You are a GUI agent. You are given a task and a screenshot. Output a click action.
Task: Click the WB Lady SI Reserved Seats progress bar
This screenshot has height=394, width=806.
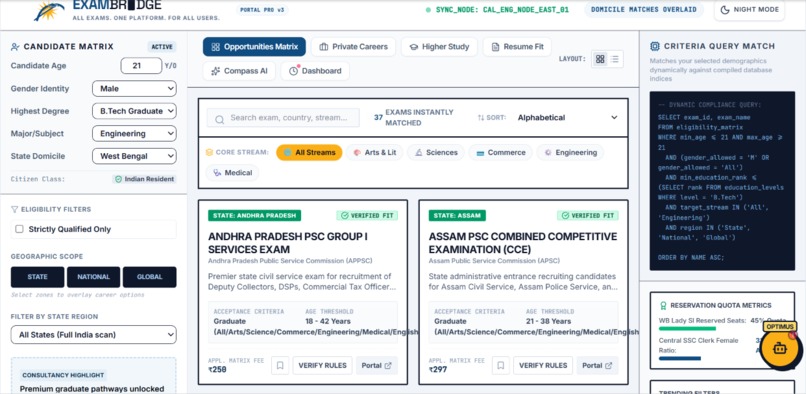click(687, 328)
